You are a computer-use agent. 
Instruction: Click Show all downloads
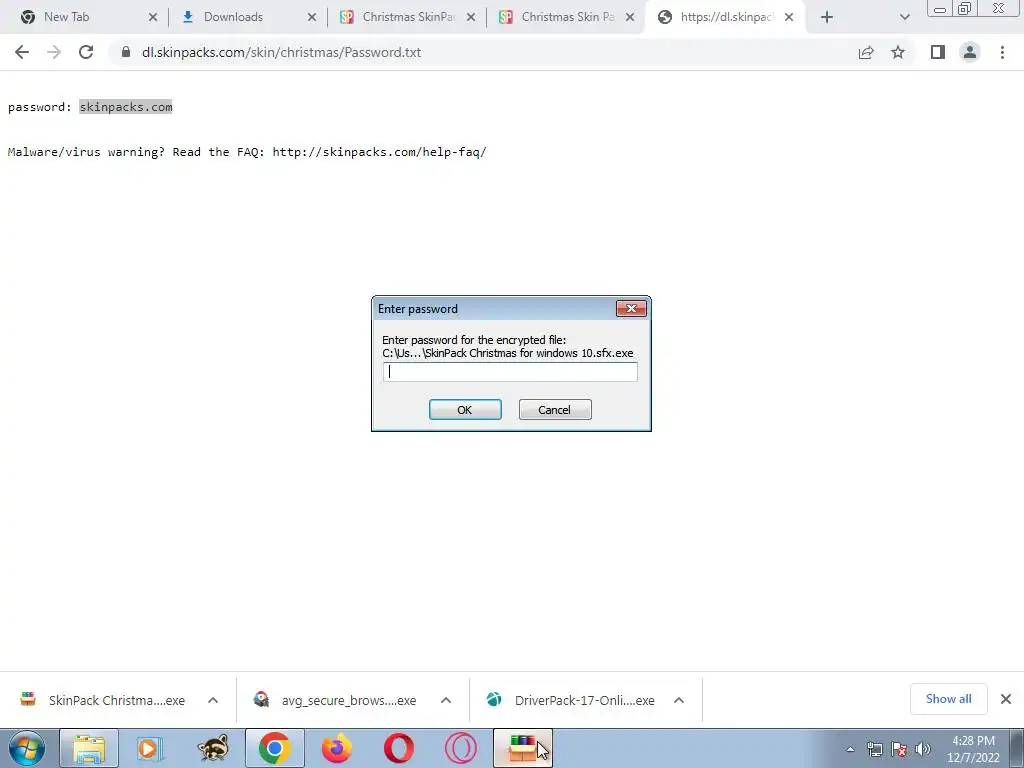pyautogui.click(x=948, y=699)
